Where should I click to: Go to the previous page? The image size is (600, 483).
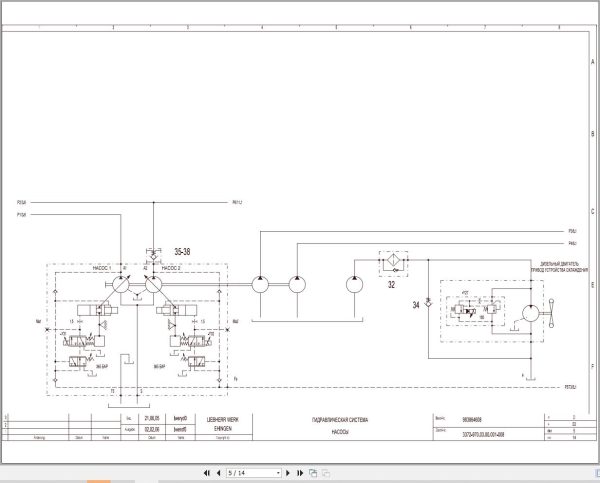point(218,473)
